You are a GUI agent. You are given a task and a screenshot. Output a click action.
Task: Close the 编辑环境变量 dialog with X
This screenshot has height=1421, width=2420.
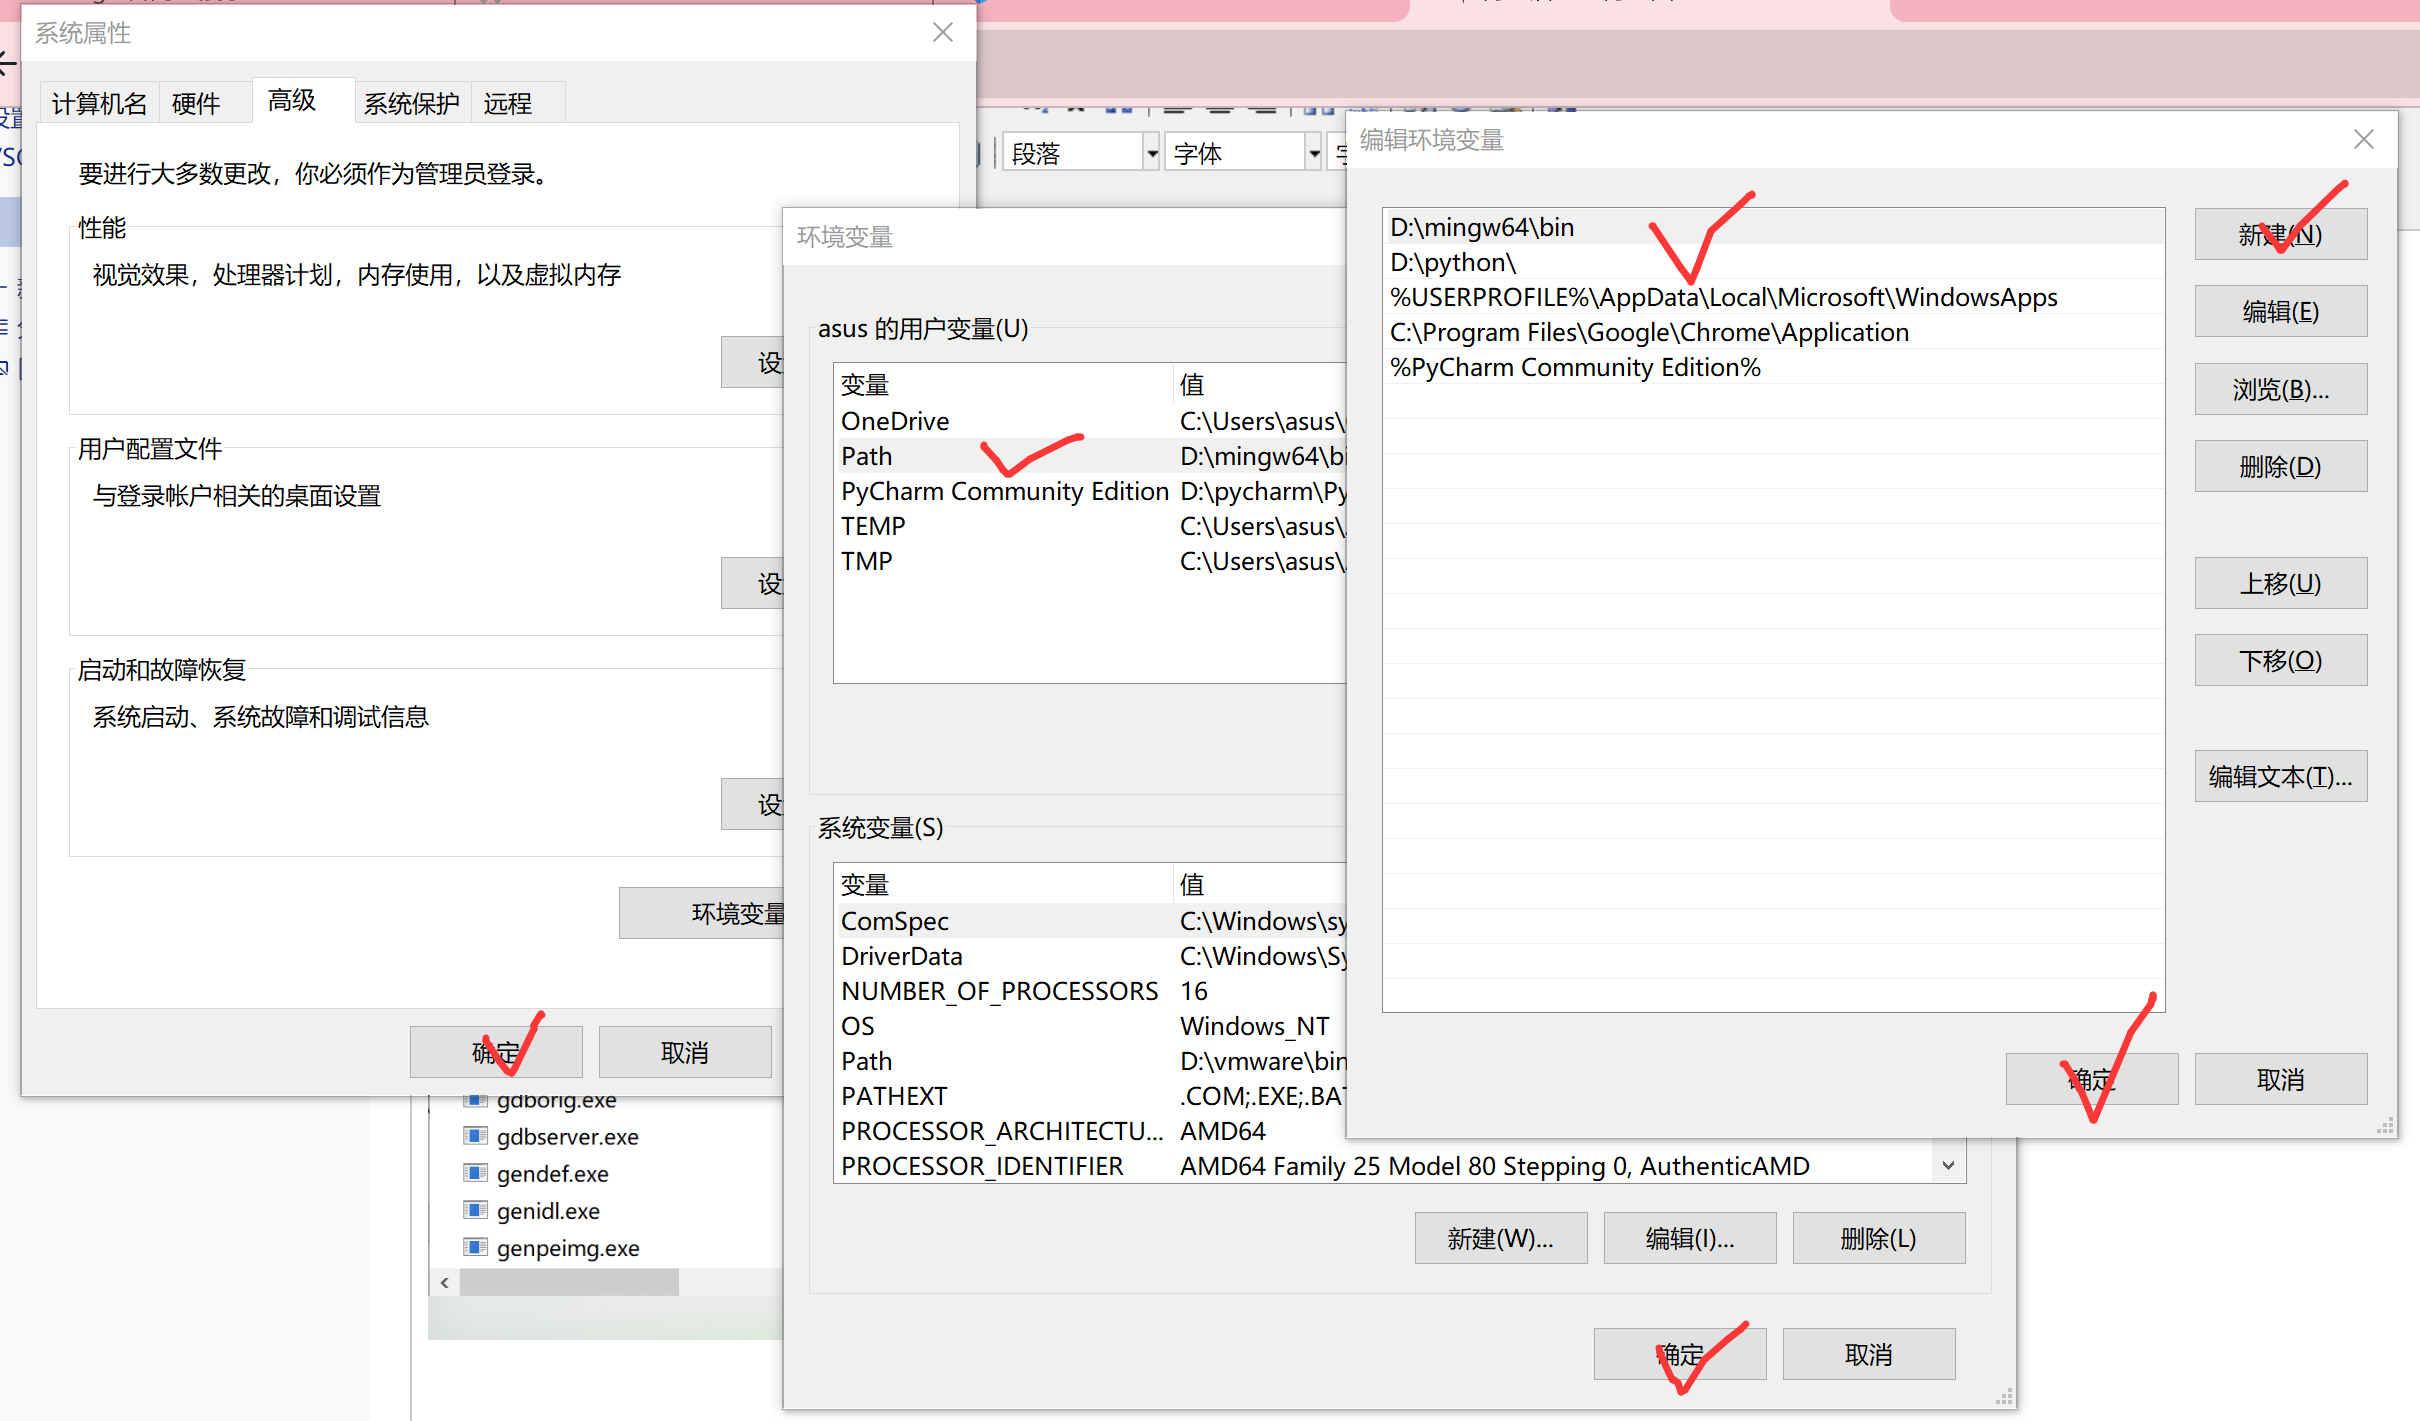coord(2363,140)
